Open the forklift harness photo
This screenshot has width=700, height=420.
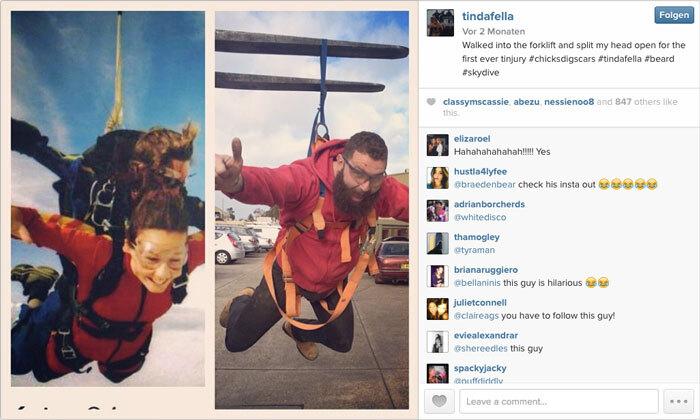point(312,210)
